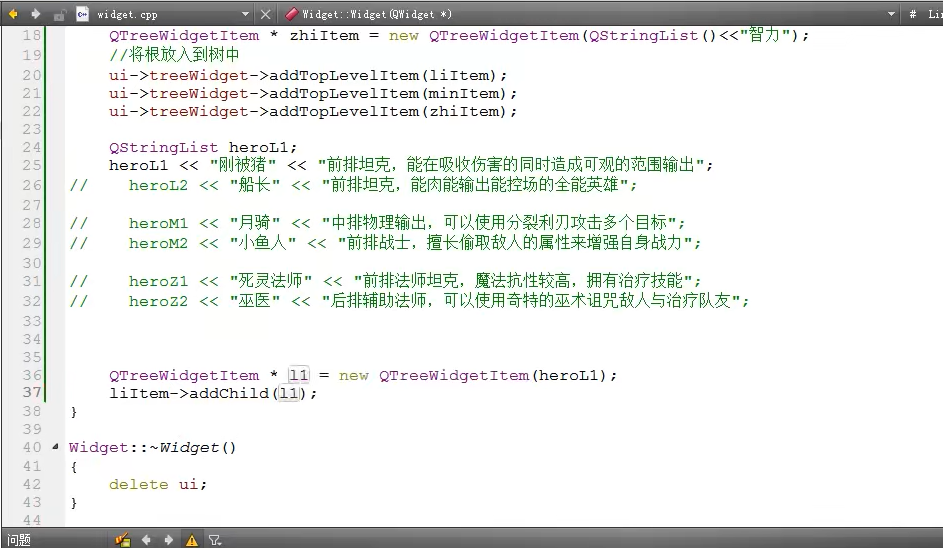Viewport: 943px width, 548px height.
Task: Click the delete ui; statement
Action: (158, 484)
